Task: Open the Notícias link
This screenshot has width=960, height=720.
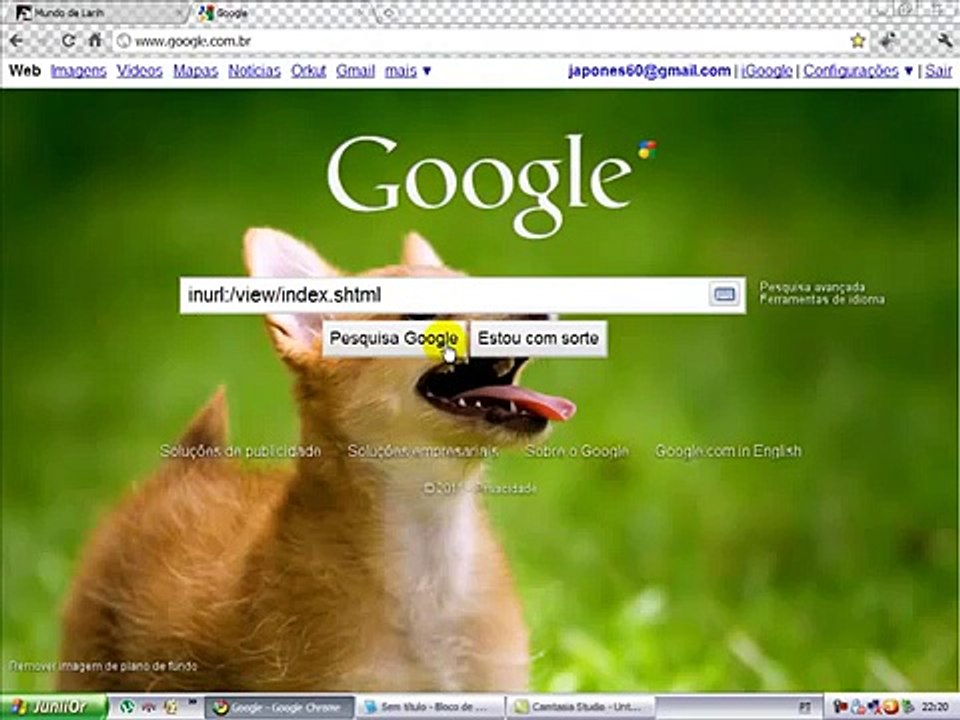Action: 254,71
